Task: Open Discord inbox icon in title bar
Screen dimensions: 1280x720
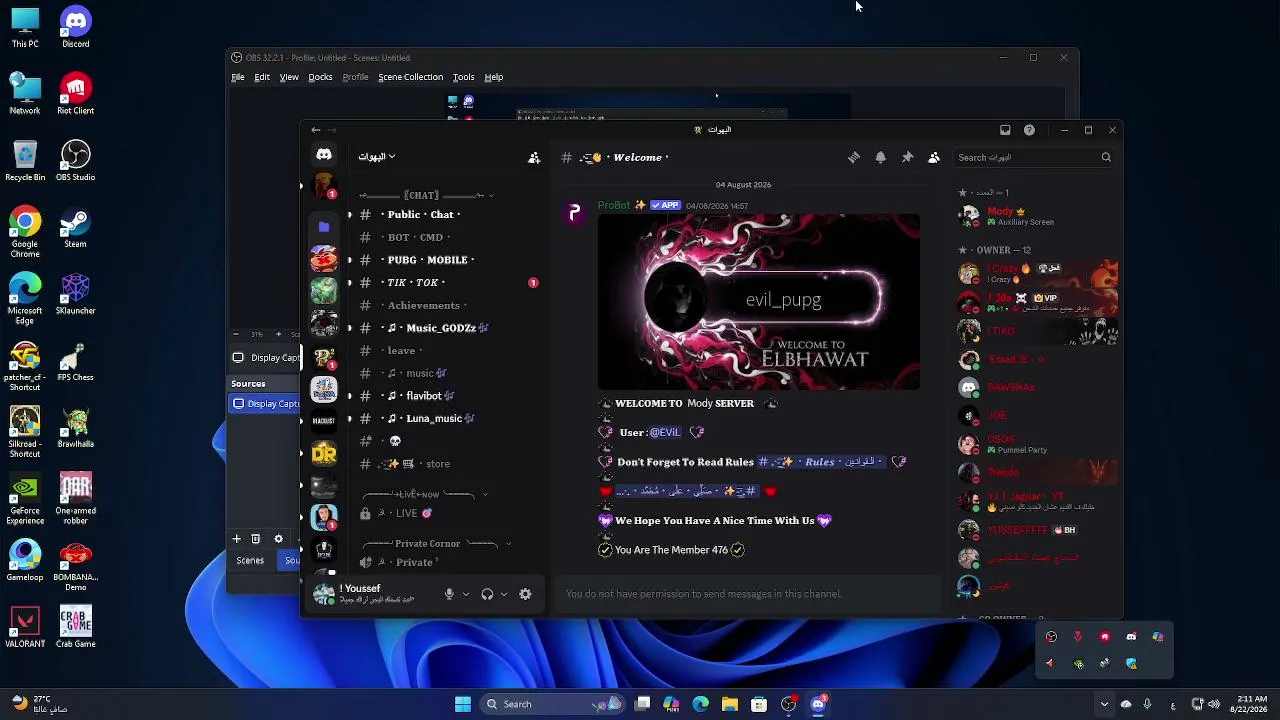Action: (x=1005, y=130)
